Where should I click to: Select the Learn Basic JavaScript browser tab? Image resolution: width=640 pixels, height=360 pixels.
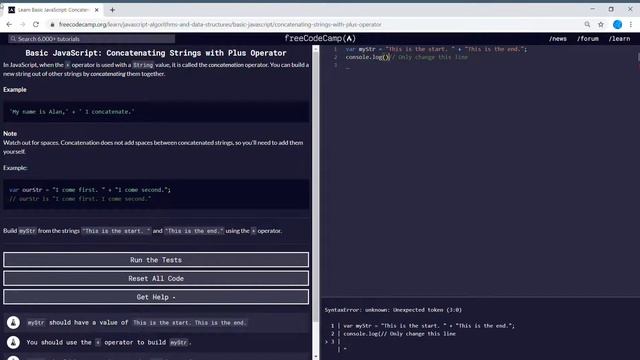click(x=53, y=10)
